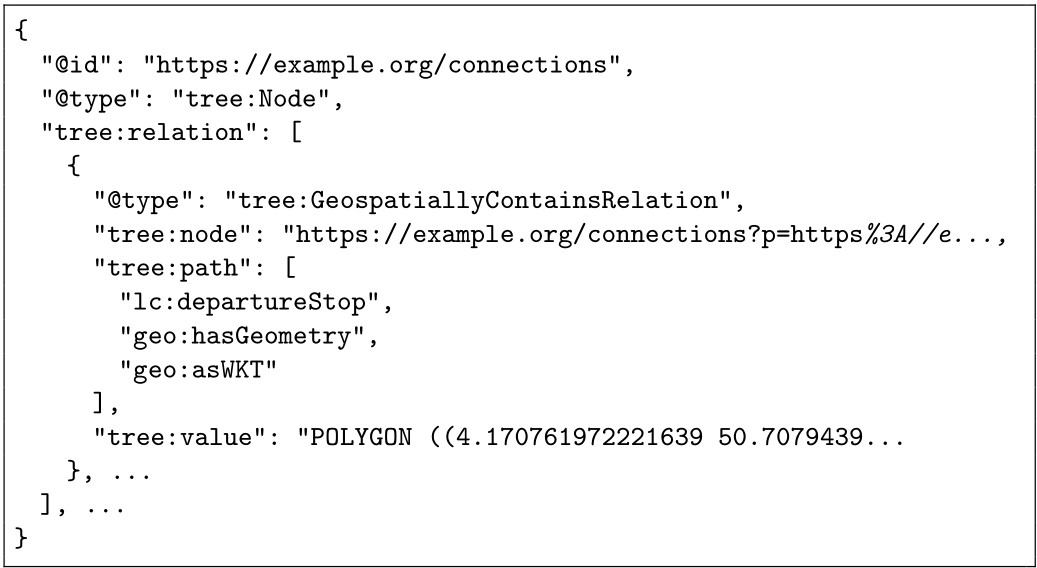This screenshot has height=568, width=1037.
Task: Click the "tree:path" key
Action: [x=170, y=268]
